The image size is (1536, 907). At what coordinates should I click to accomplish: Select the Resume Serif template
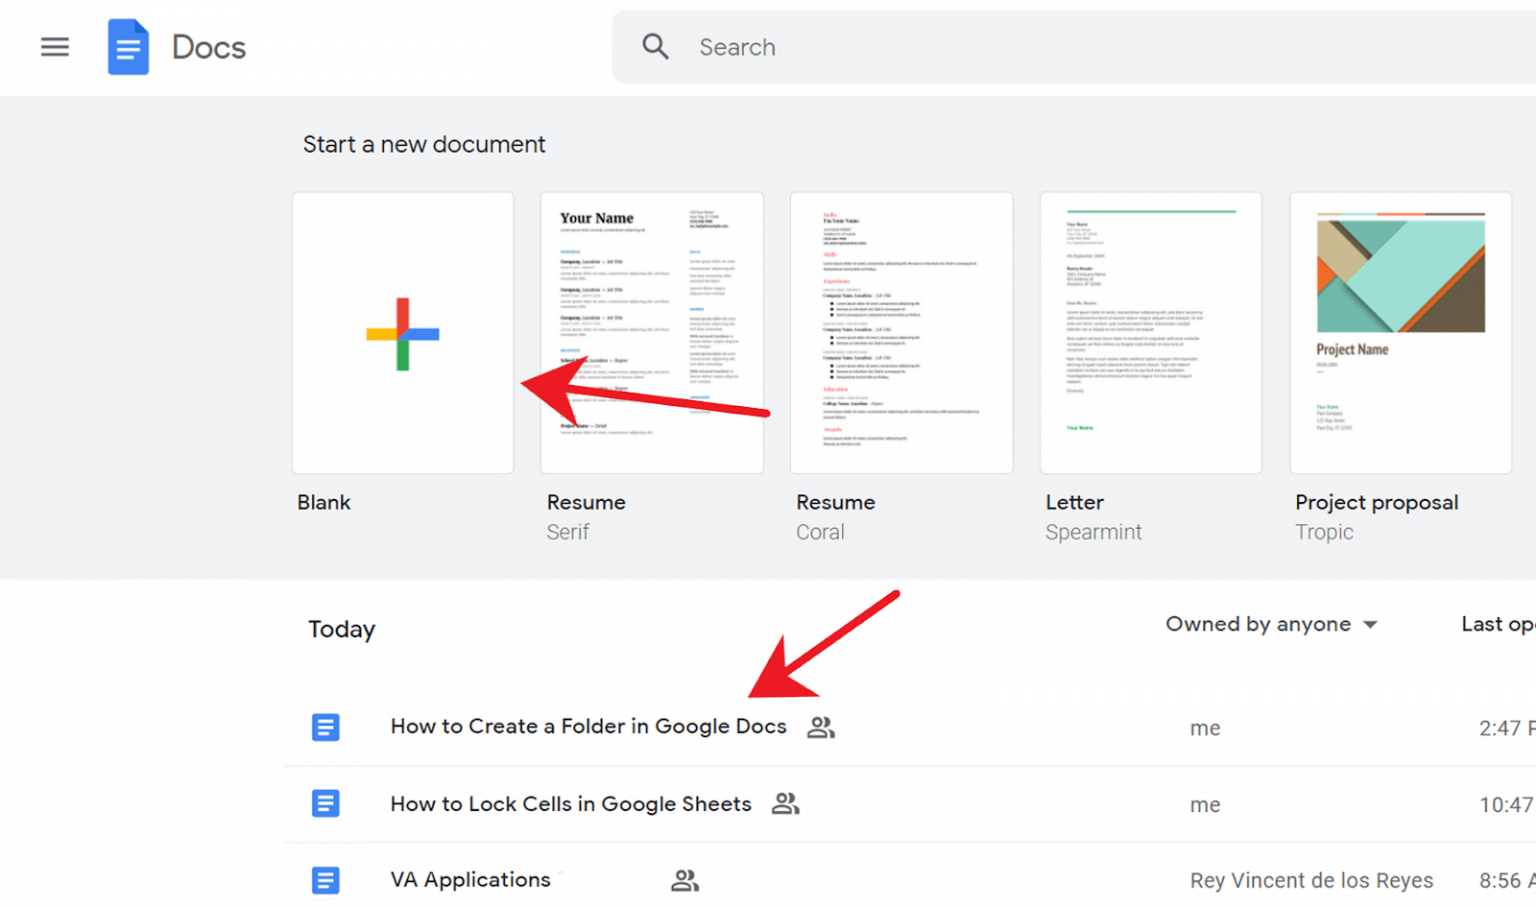(651, 332)
